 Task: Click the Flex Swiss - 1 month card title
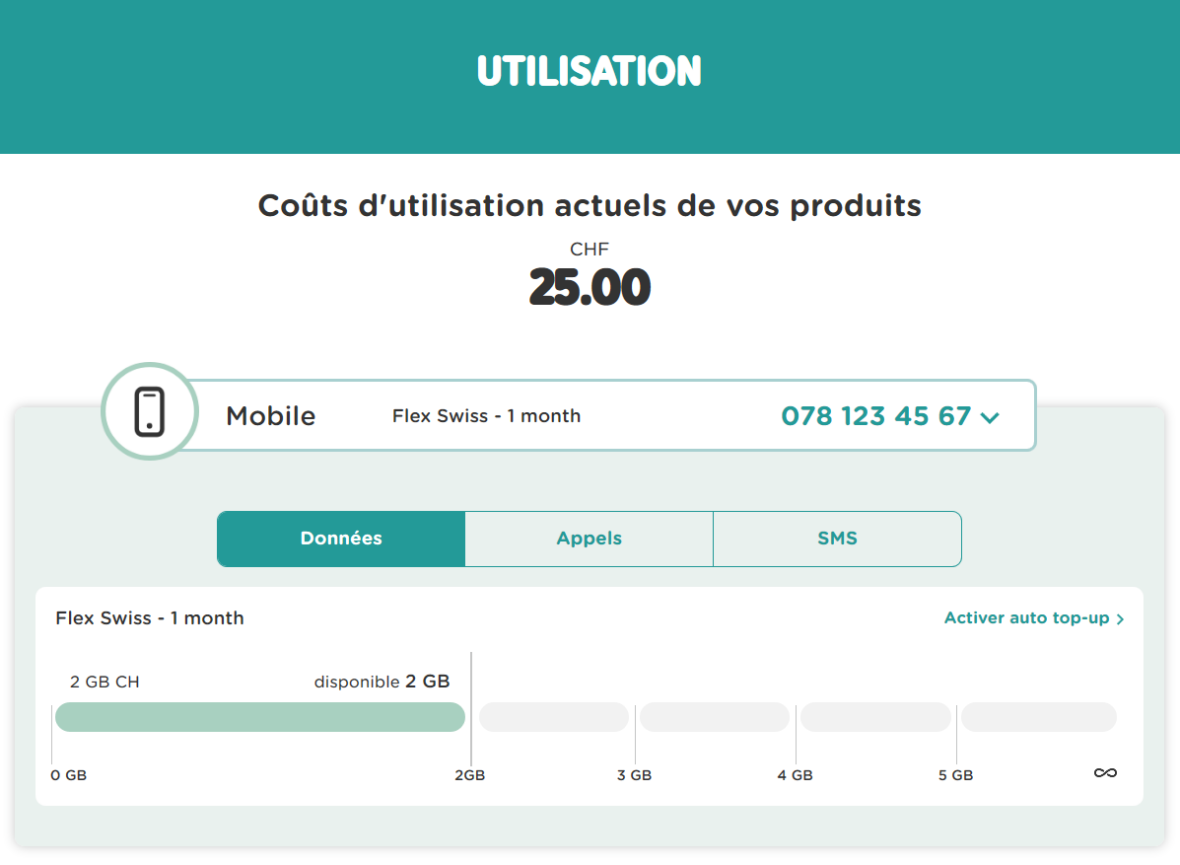(x=150, y=618)
